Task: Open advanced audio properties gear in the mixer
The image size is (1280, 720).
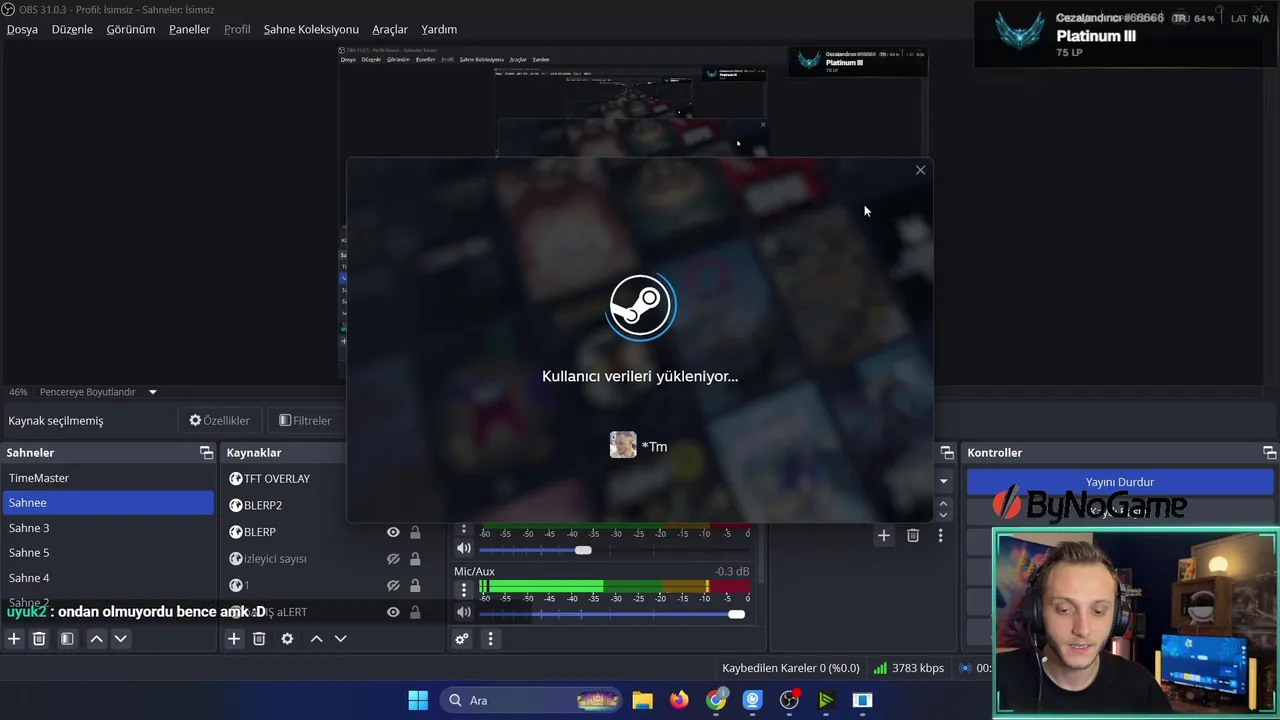Action: (x=462, y=638)
